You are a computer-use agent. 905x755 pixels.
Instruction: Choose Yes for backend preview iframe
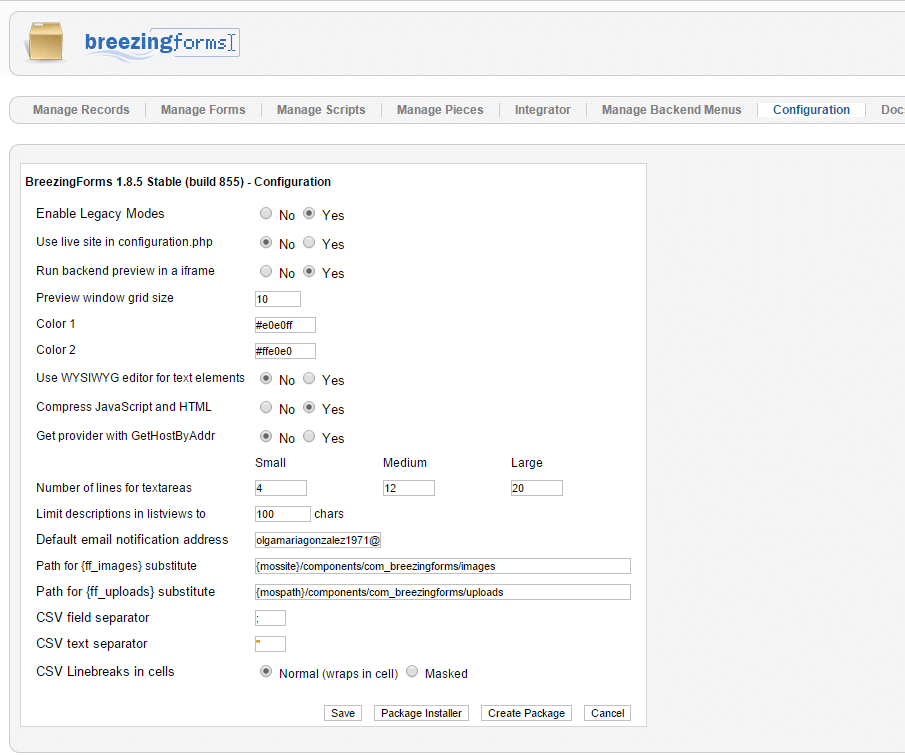tap(309, 271)
